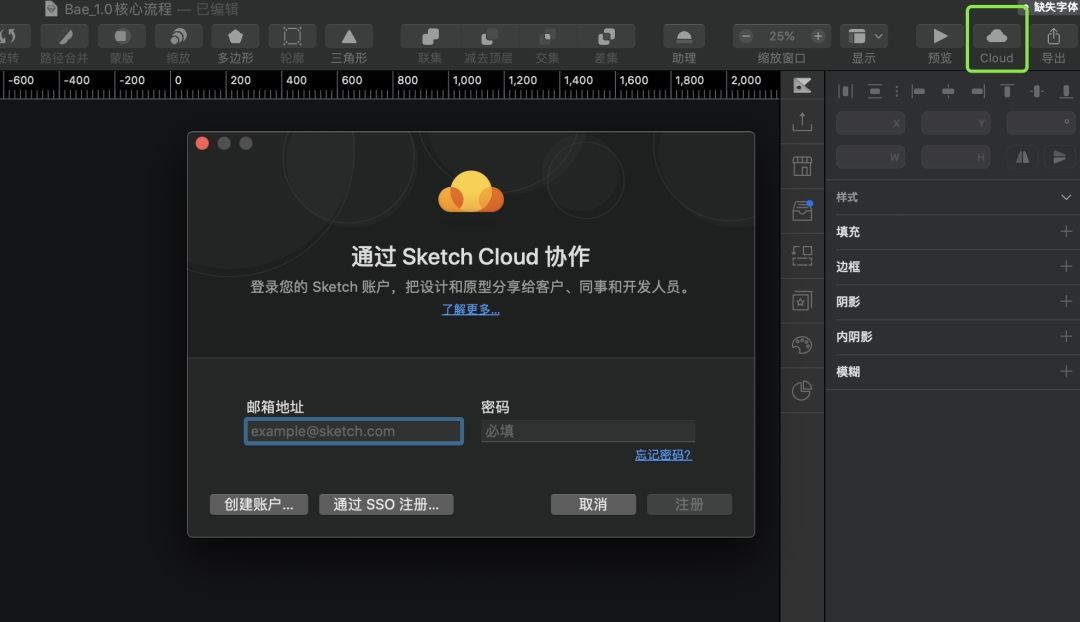
Task: Click the Export (导出) toolbar icon
Action: coord(1053,37)
